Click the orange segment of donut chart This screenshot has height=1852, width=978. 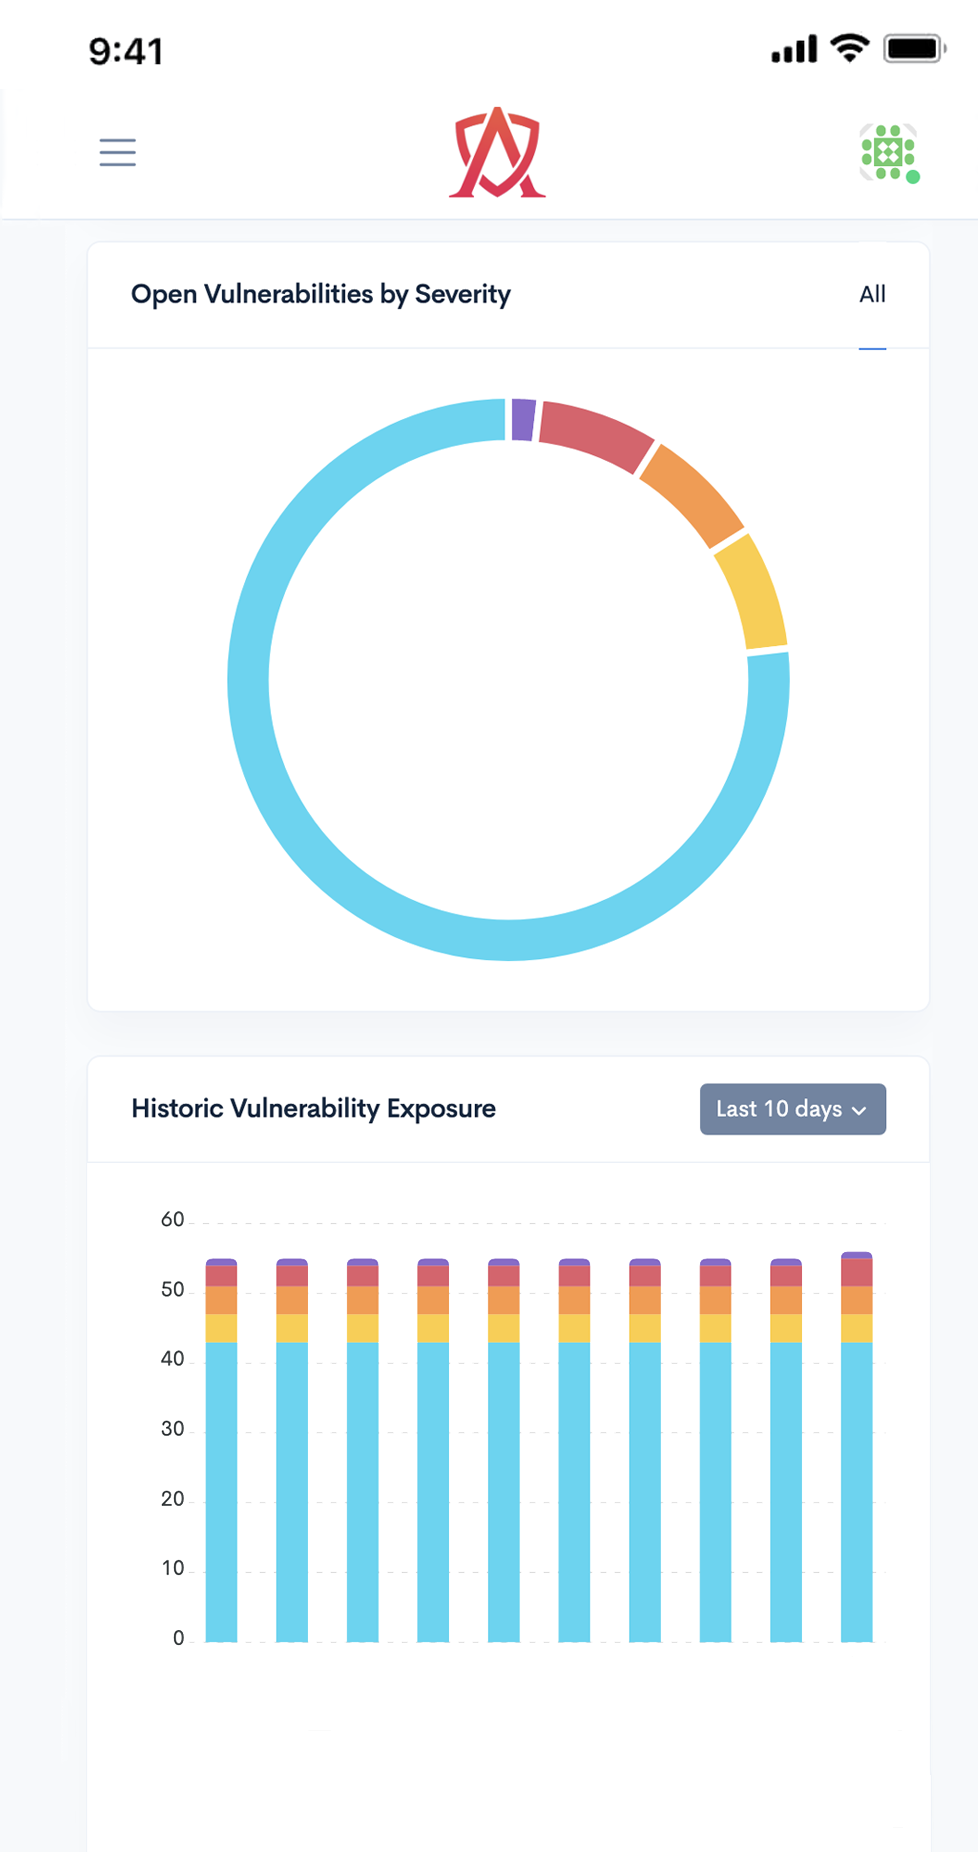pyautogui.click(x=693, y=497)
